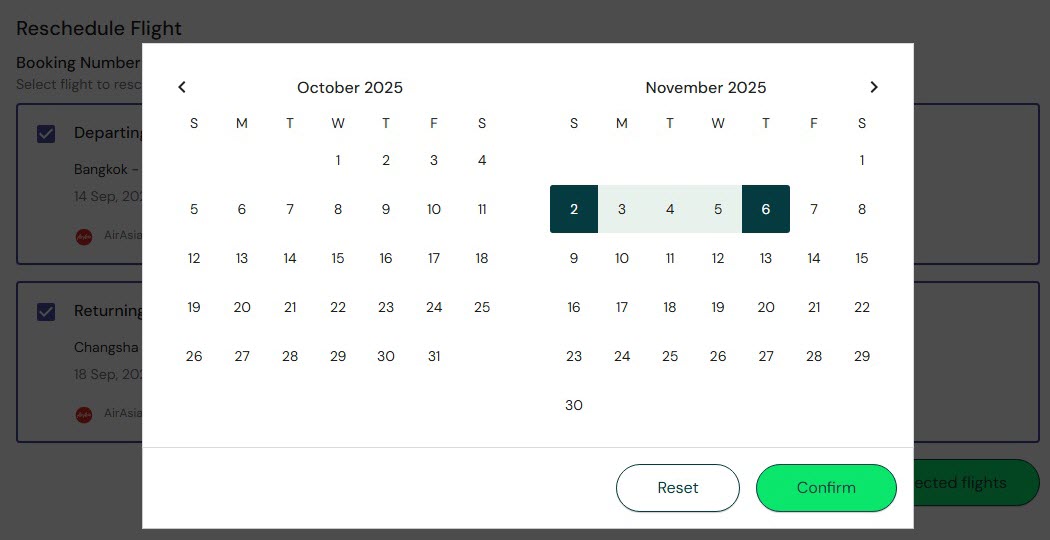Select November 2 start date
Screen dimensions: 1050x540
574,209
